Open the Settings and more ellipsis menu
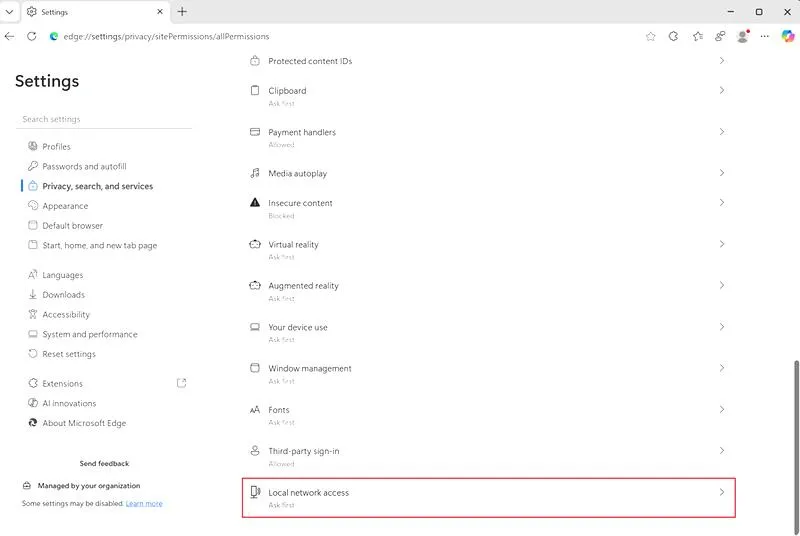This screenshot has height=536, width=800. (x=765, y=36)
